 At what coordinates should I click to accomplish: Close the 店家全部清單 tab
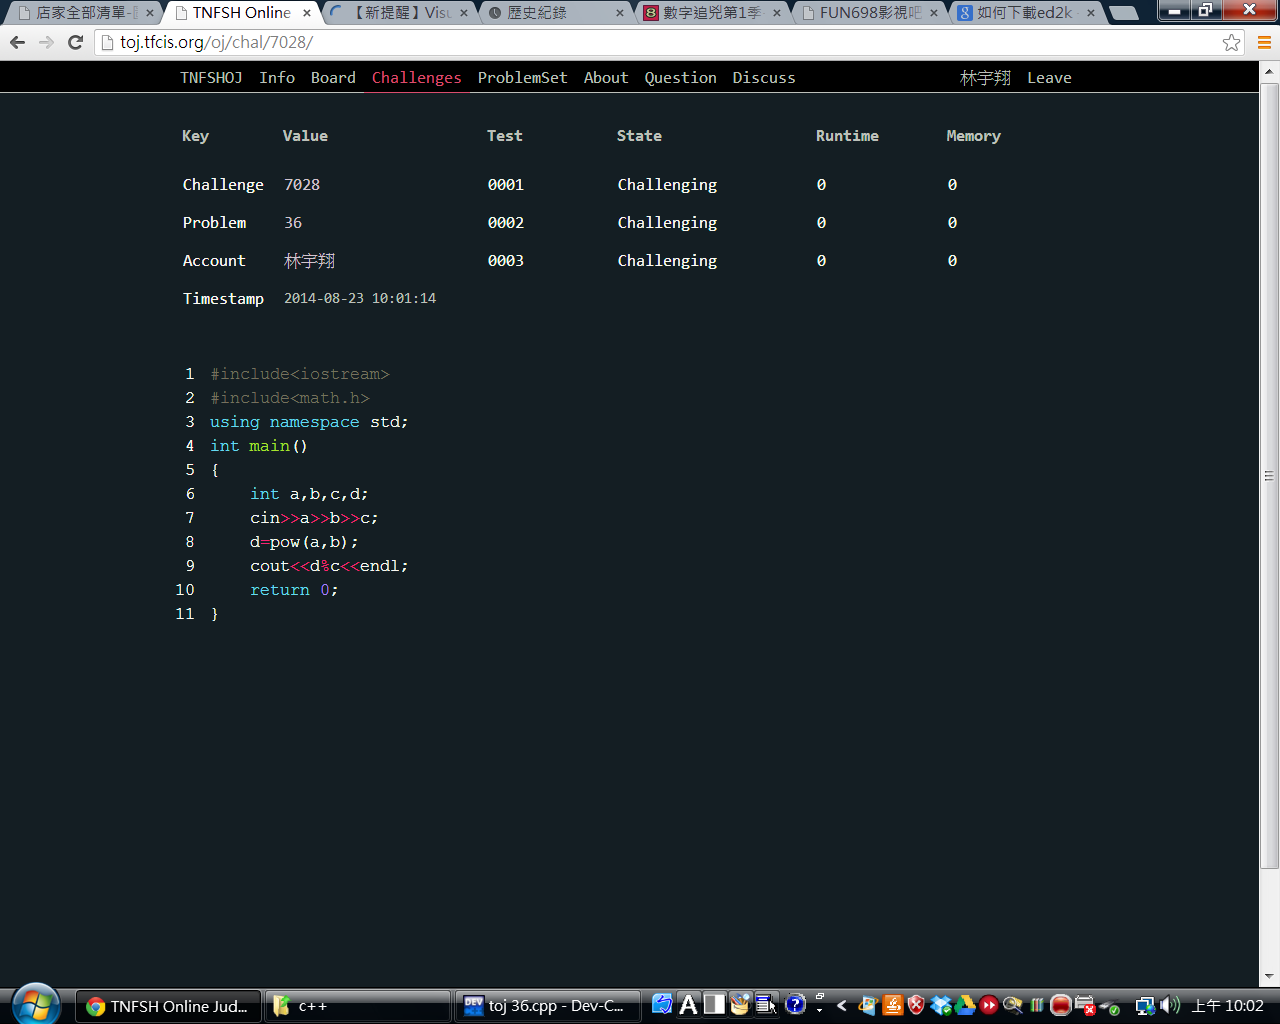(x=150, y=13)
